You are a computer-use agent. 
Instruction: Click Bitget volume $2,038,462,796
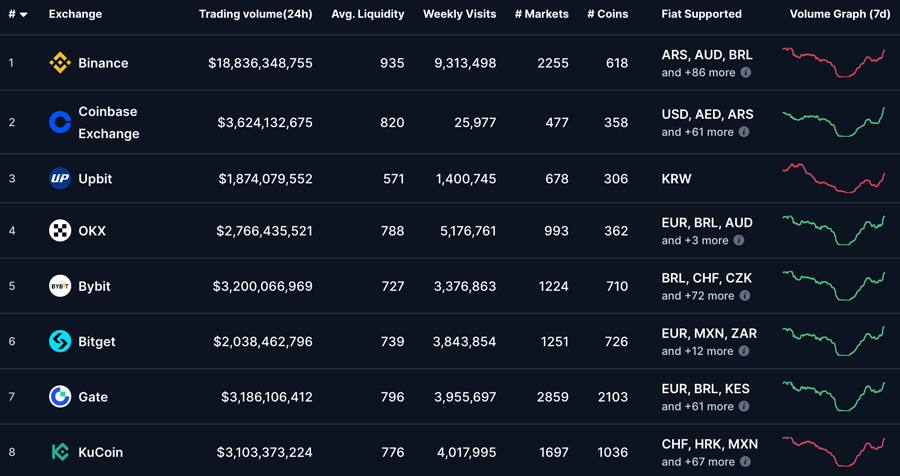(x=263, y=342)
